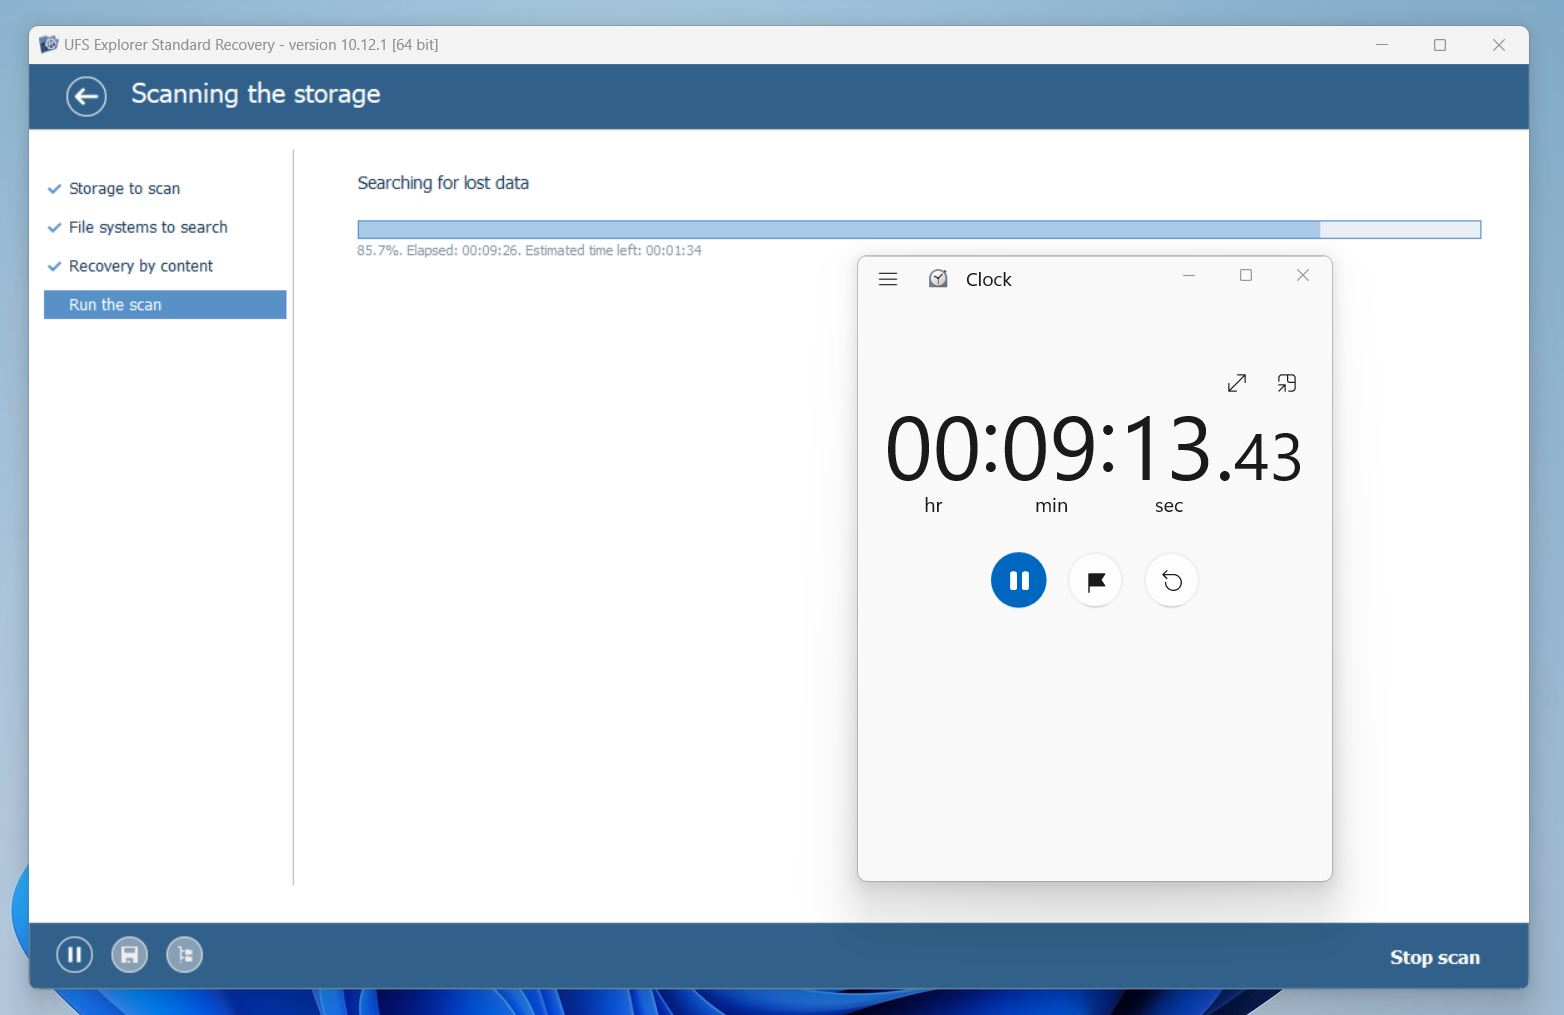
Task: Select the Run the scan step
Action: [x=165, y=305]
